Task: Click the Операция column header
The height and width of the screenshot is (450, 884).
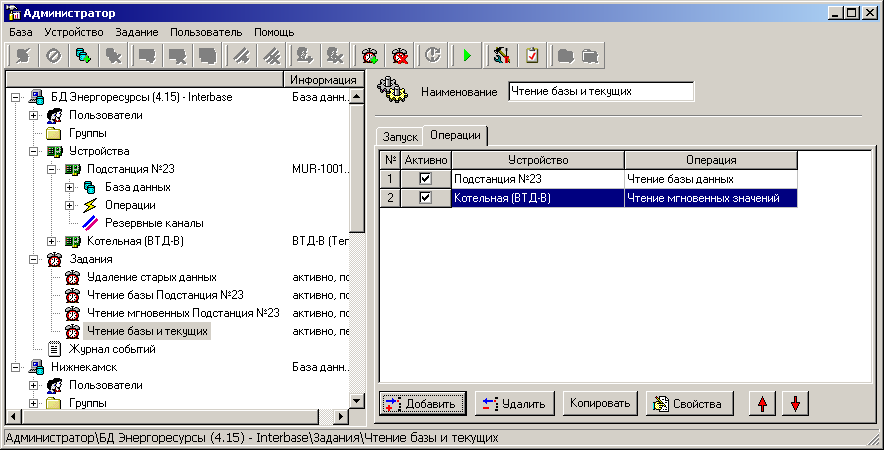Action: 711,160
